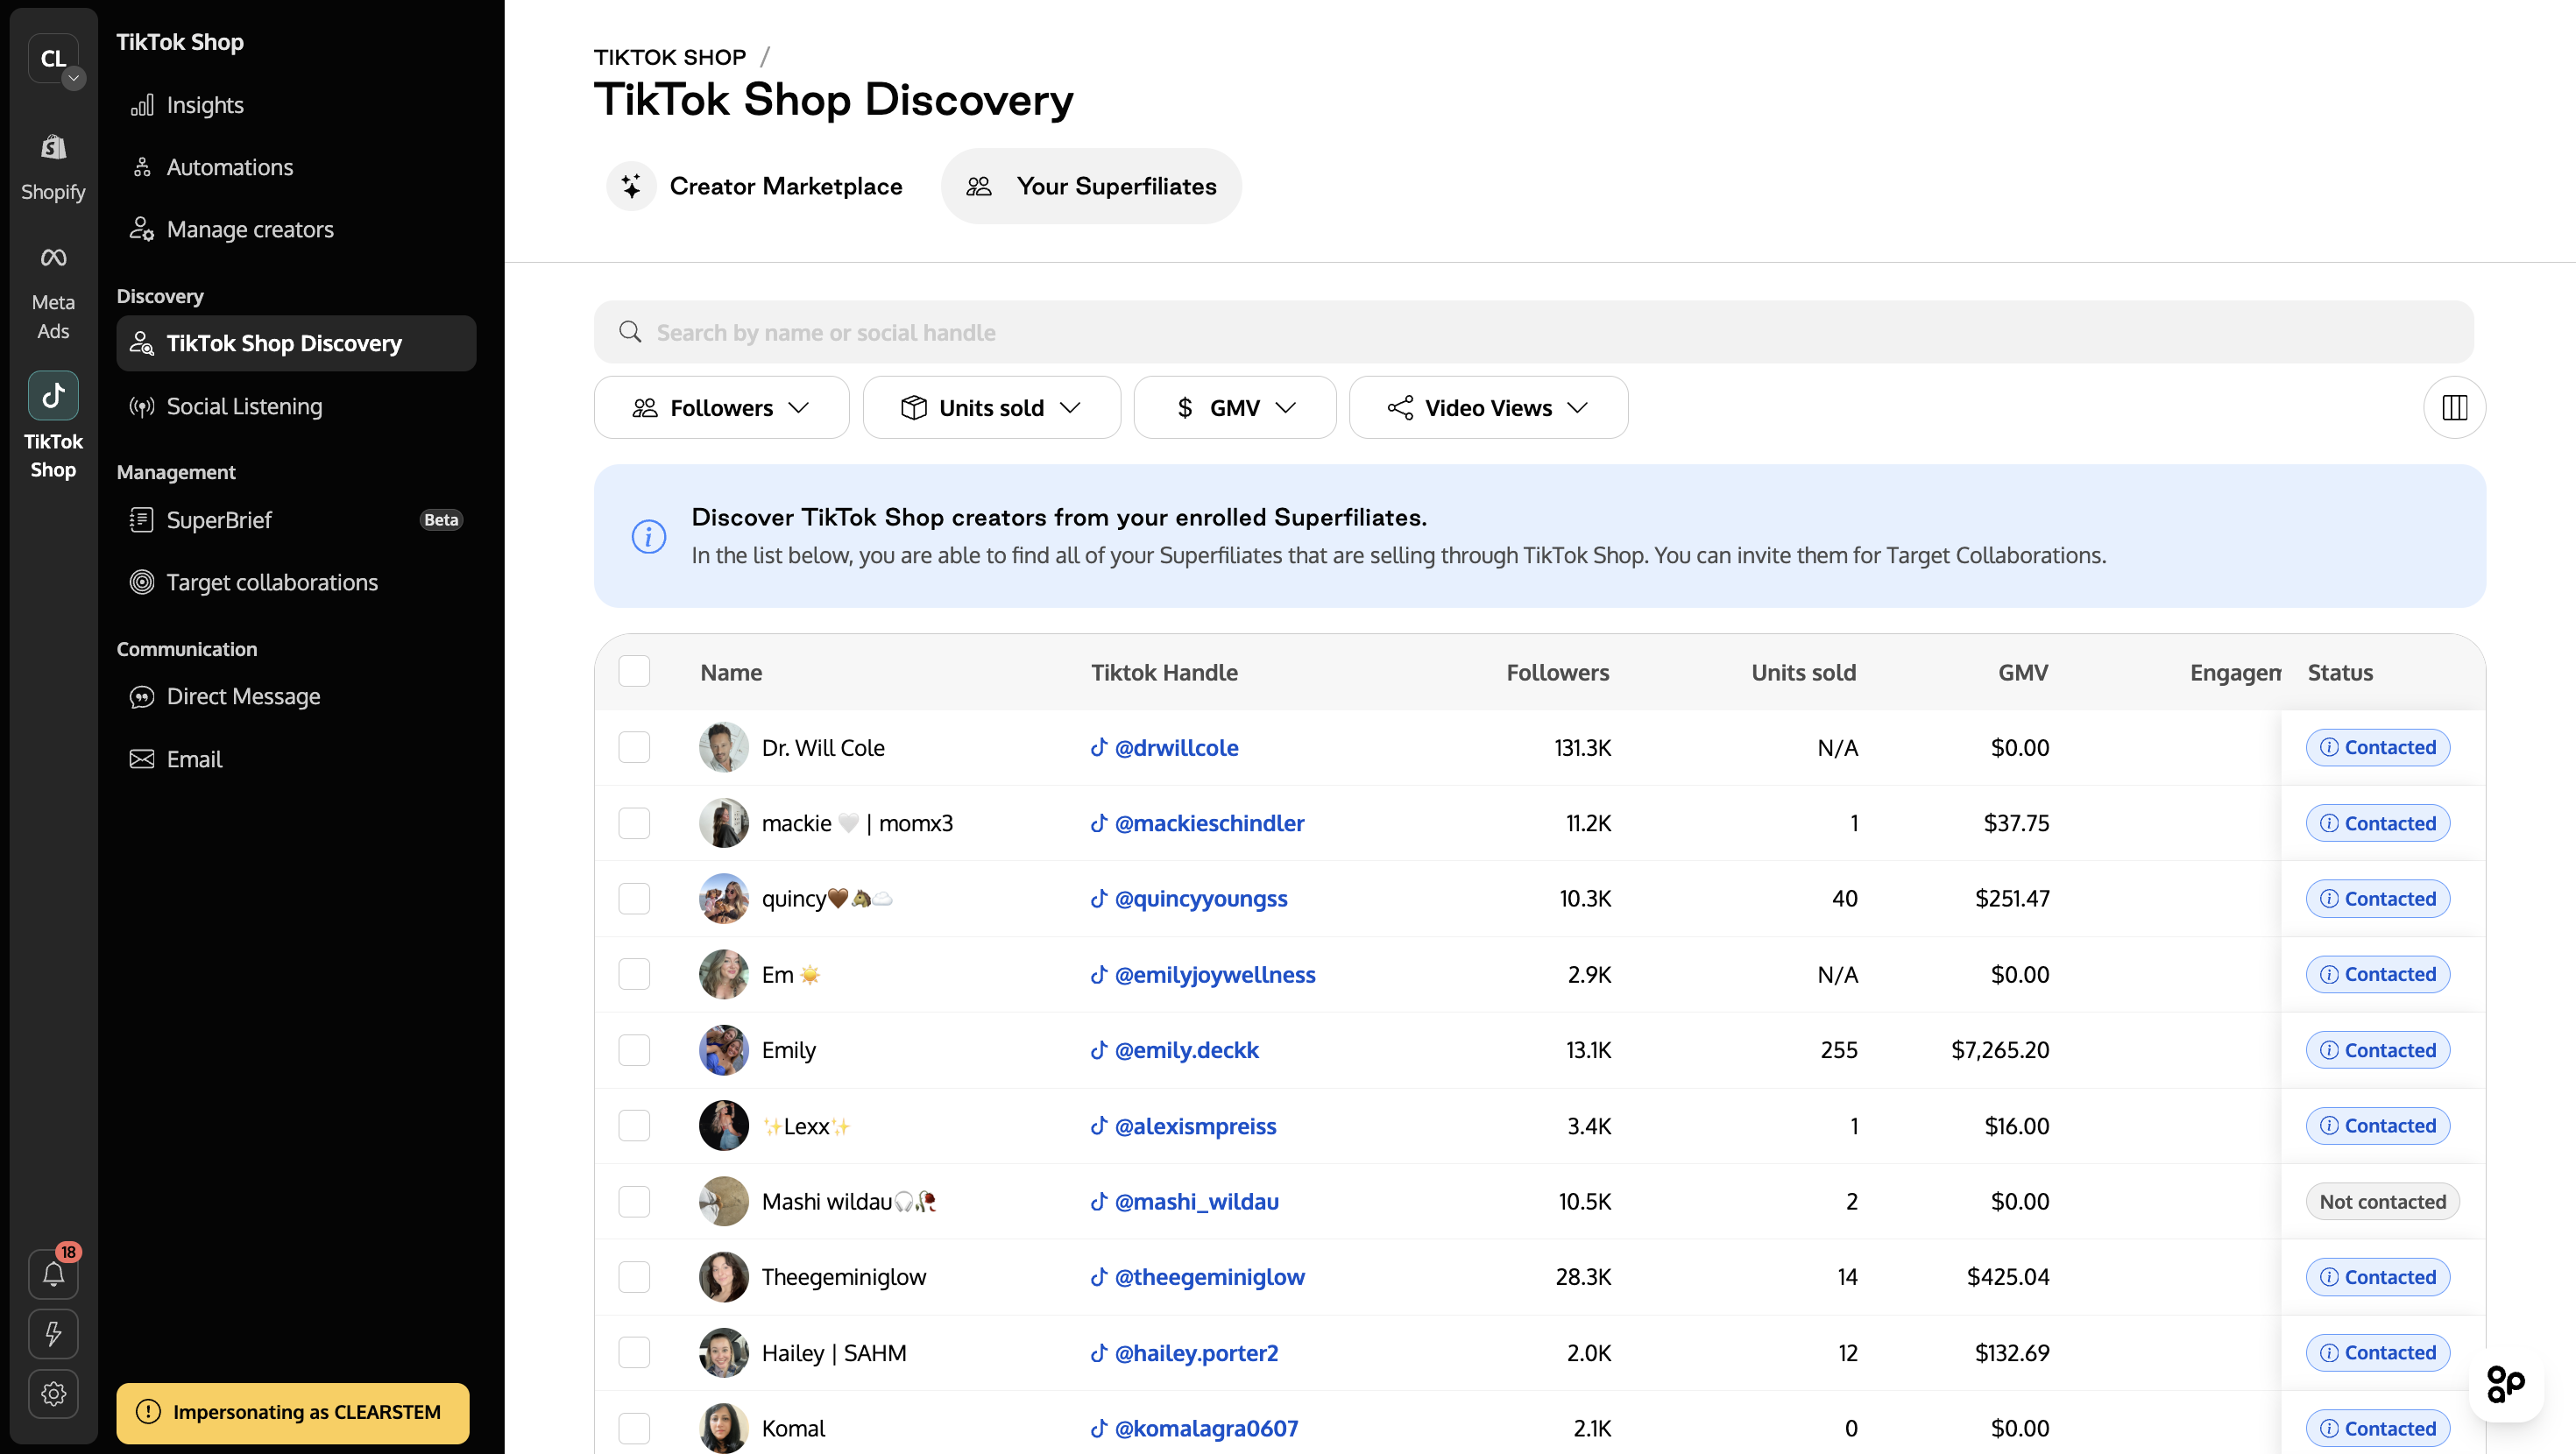2576x1454 pixels.
Task: Open the @alexismpreiss handle link
Action: point(1195,1126)
